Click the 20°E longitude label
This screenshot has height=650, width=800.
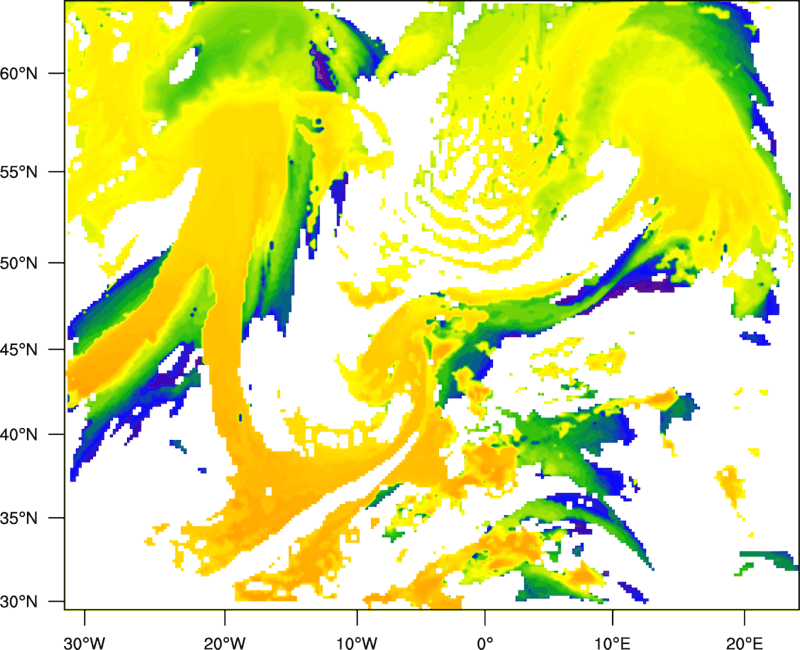[x=744, y=643]
